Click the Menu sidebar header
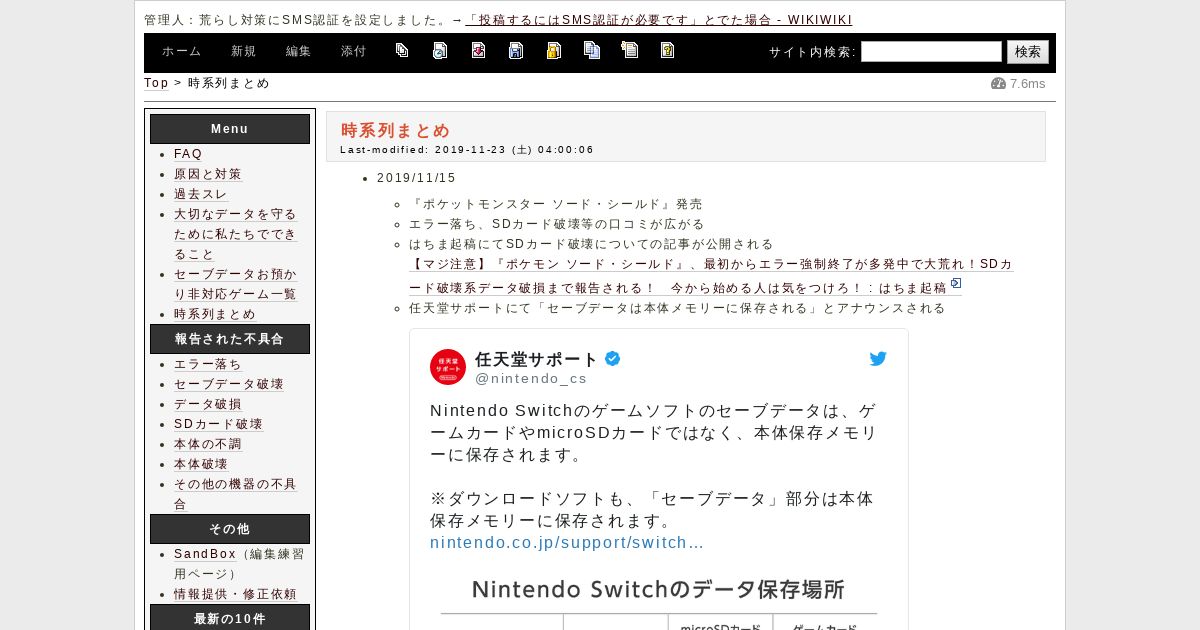This screenshot has height=630, width=1200. tap(230, 129)
